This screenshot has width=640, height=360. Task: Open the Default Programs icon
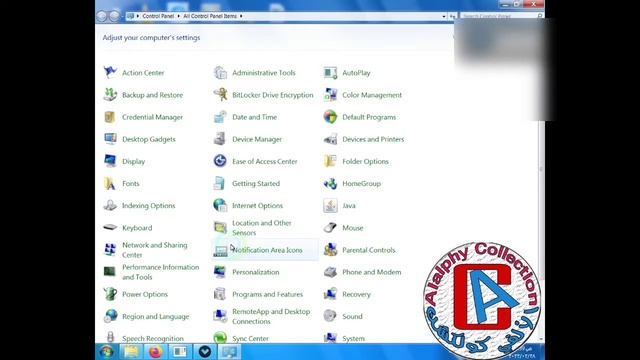pos(331,117)
